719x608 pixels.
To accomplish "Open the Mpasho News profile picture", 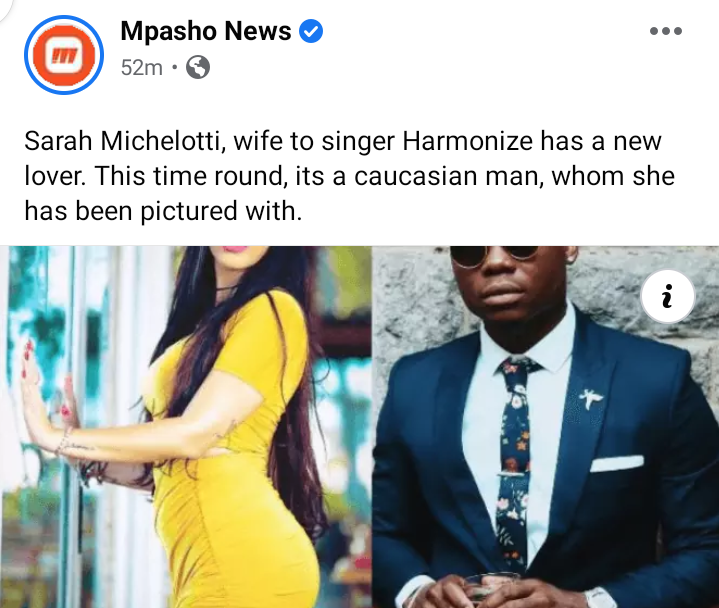I will pos(64,55).
